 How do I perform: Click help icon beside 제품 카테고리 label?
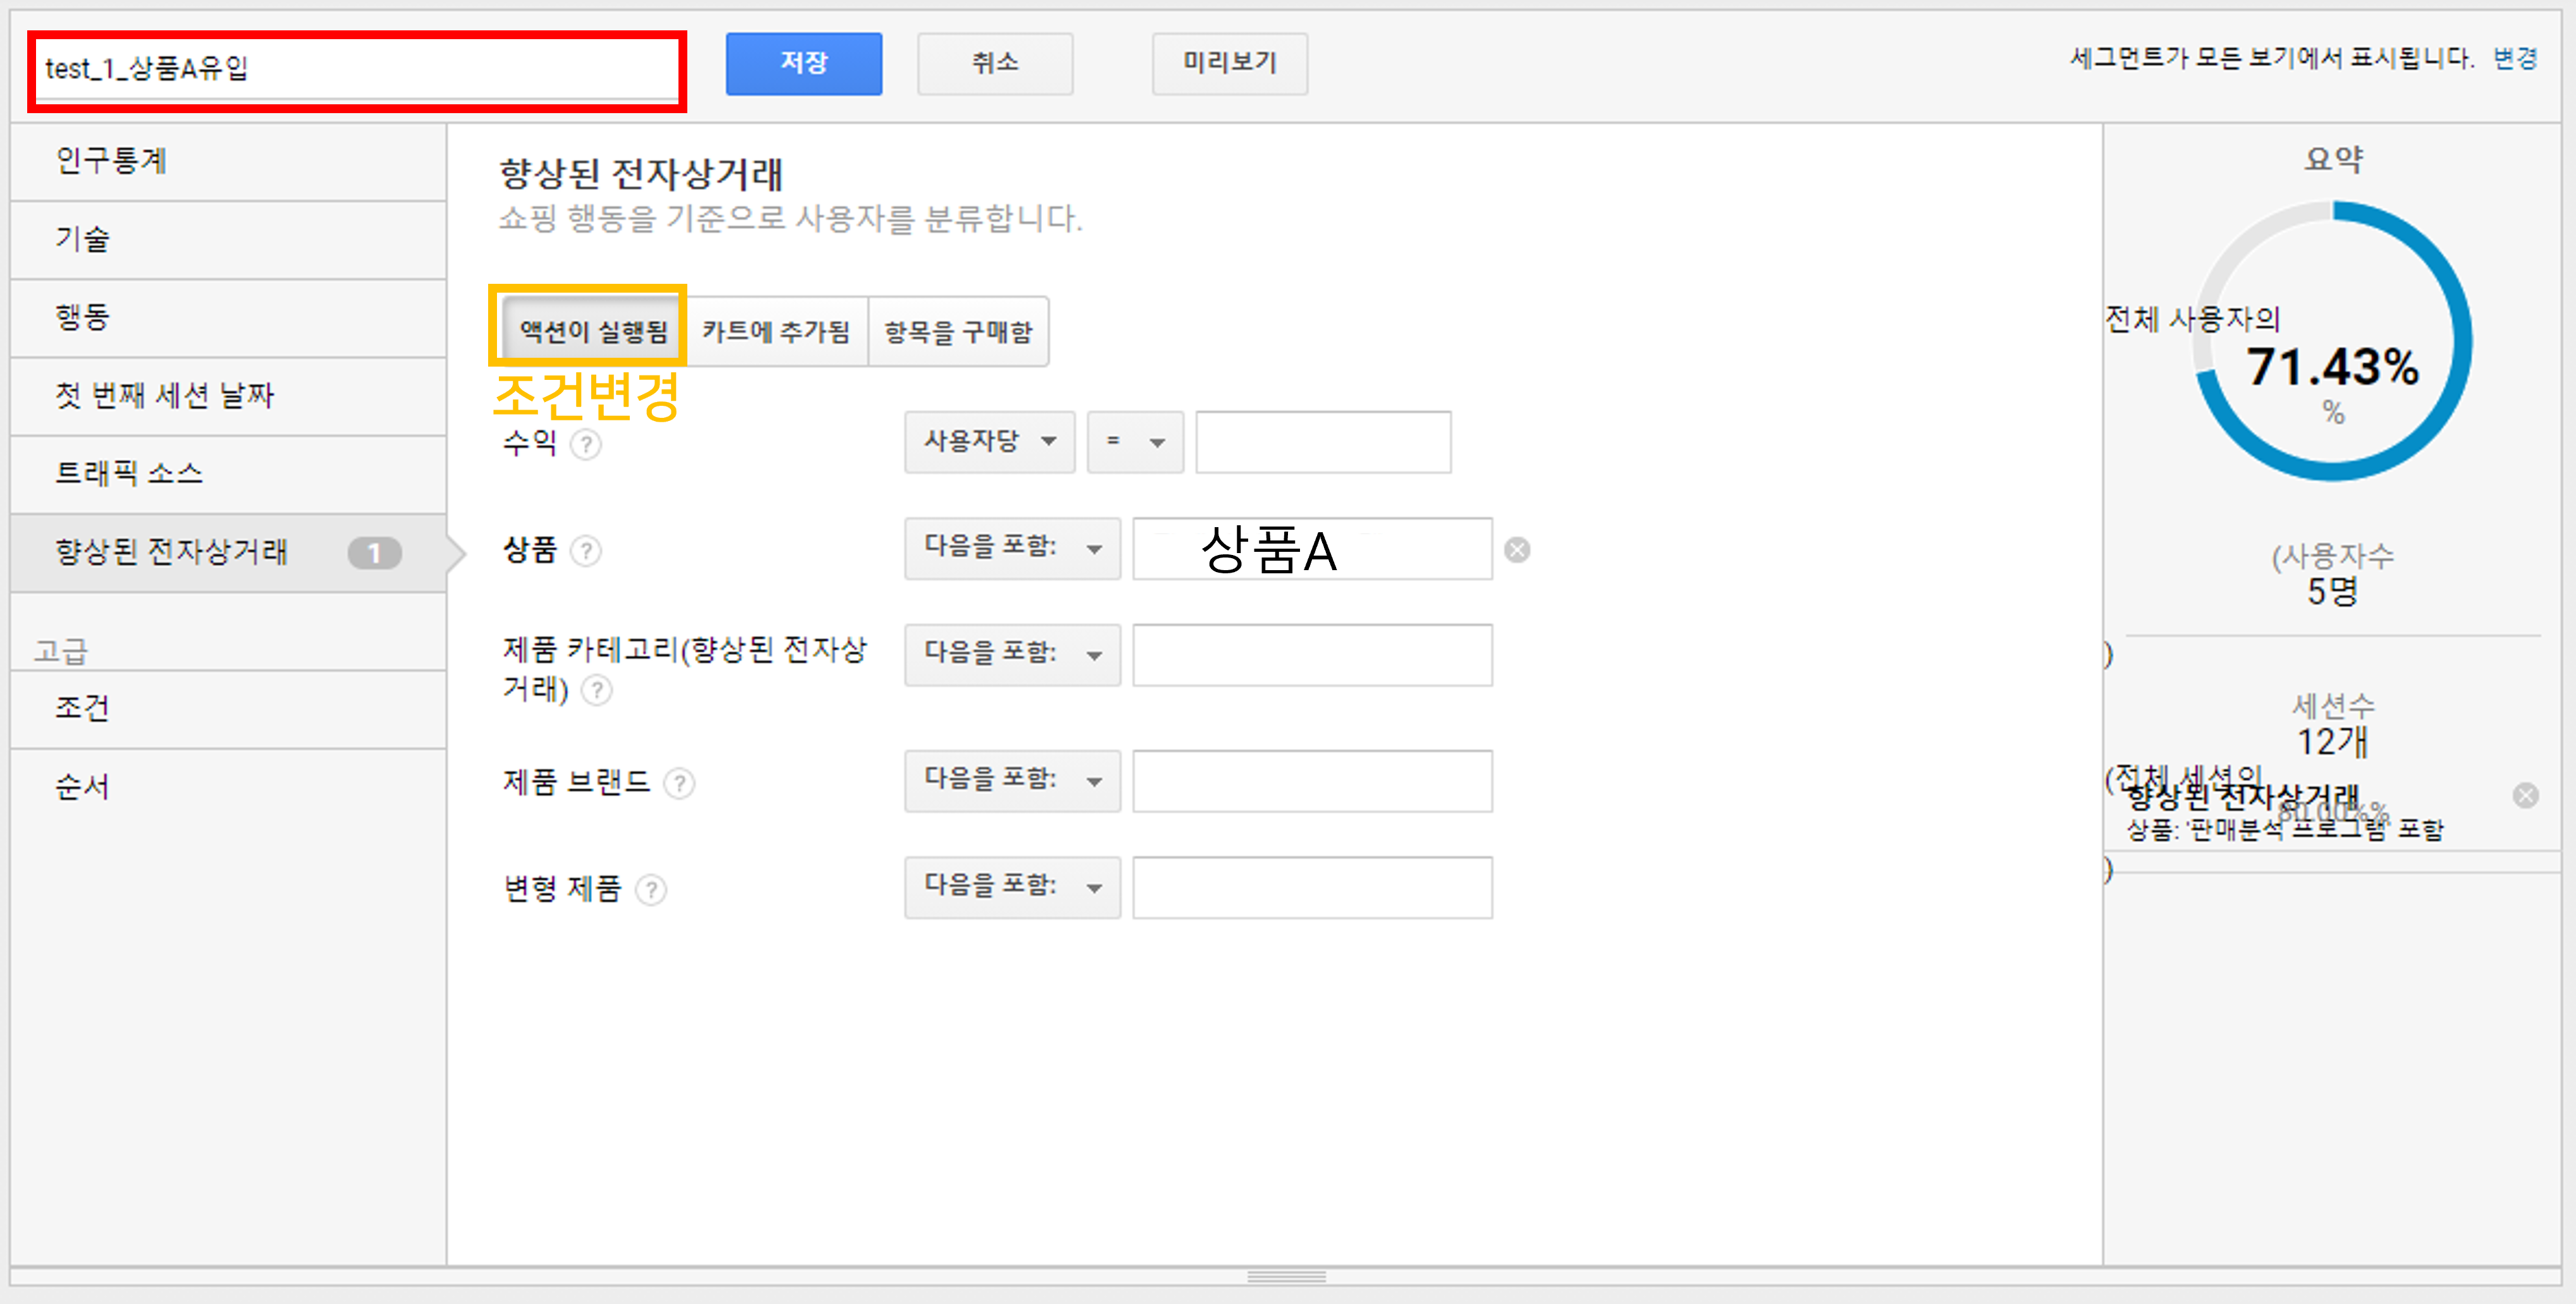(x=597, y=690)
